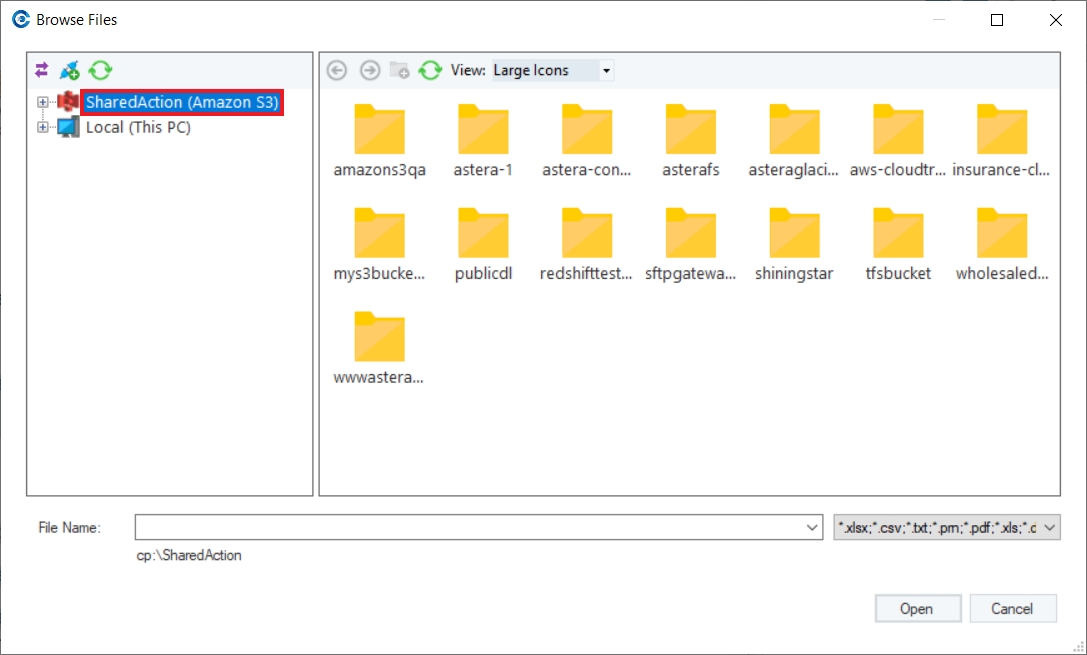Expand the Local (This PC) node
Viewport: 1087px width, 655px height.
[43, 127]
